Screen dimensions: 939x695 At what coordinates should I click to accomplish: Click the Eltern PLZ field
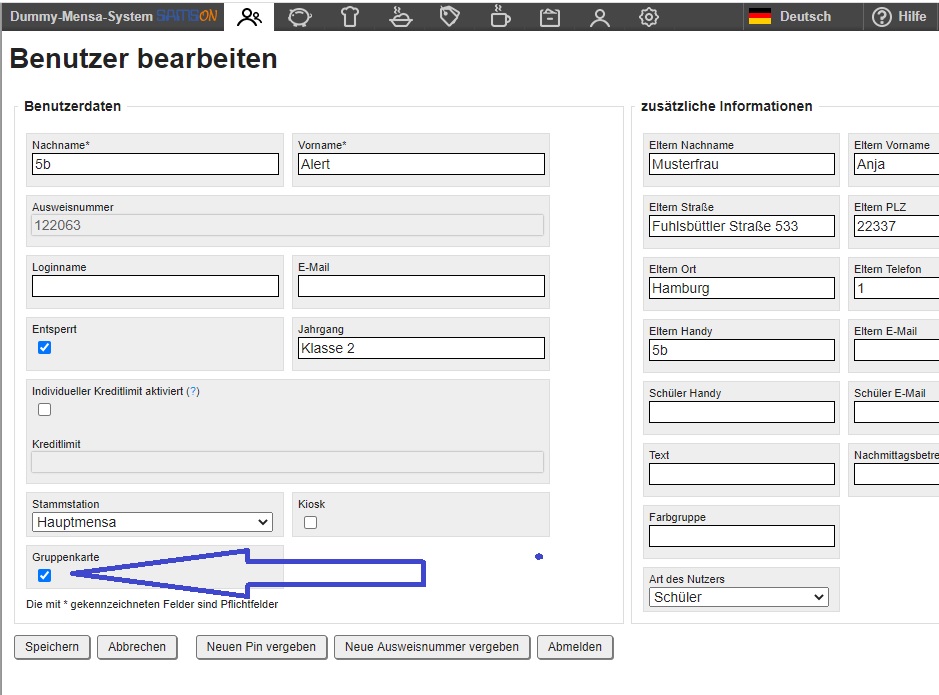point(896,226)
